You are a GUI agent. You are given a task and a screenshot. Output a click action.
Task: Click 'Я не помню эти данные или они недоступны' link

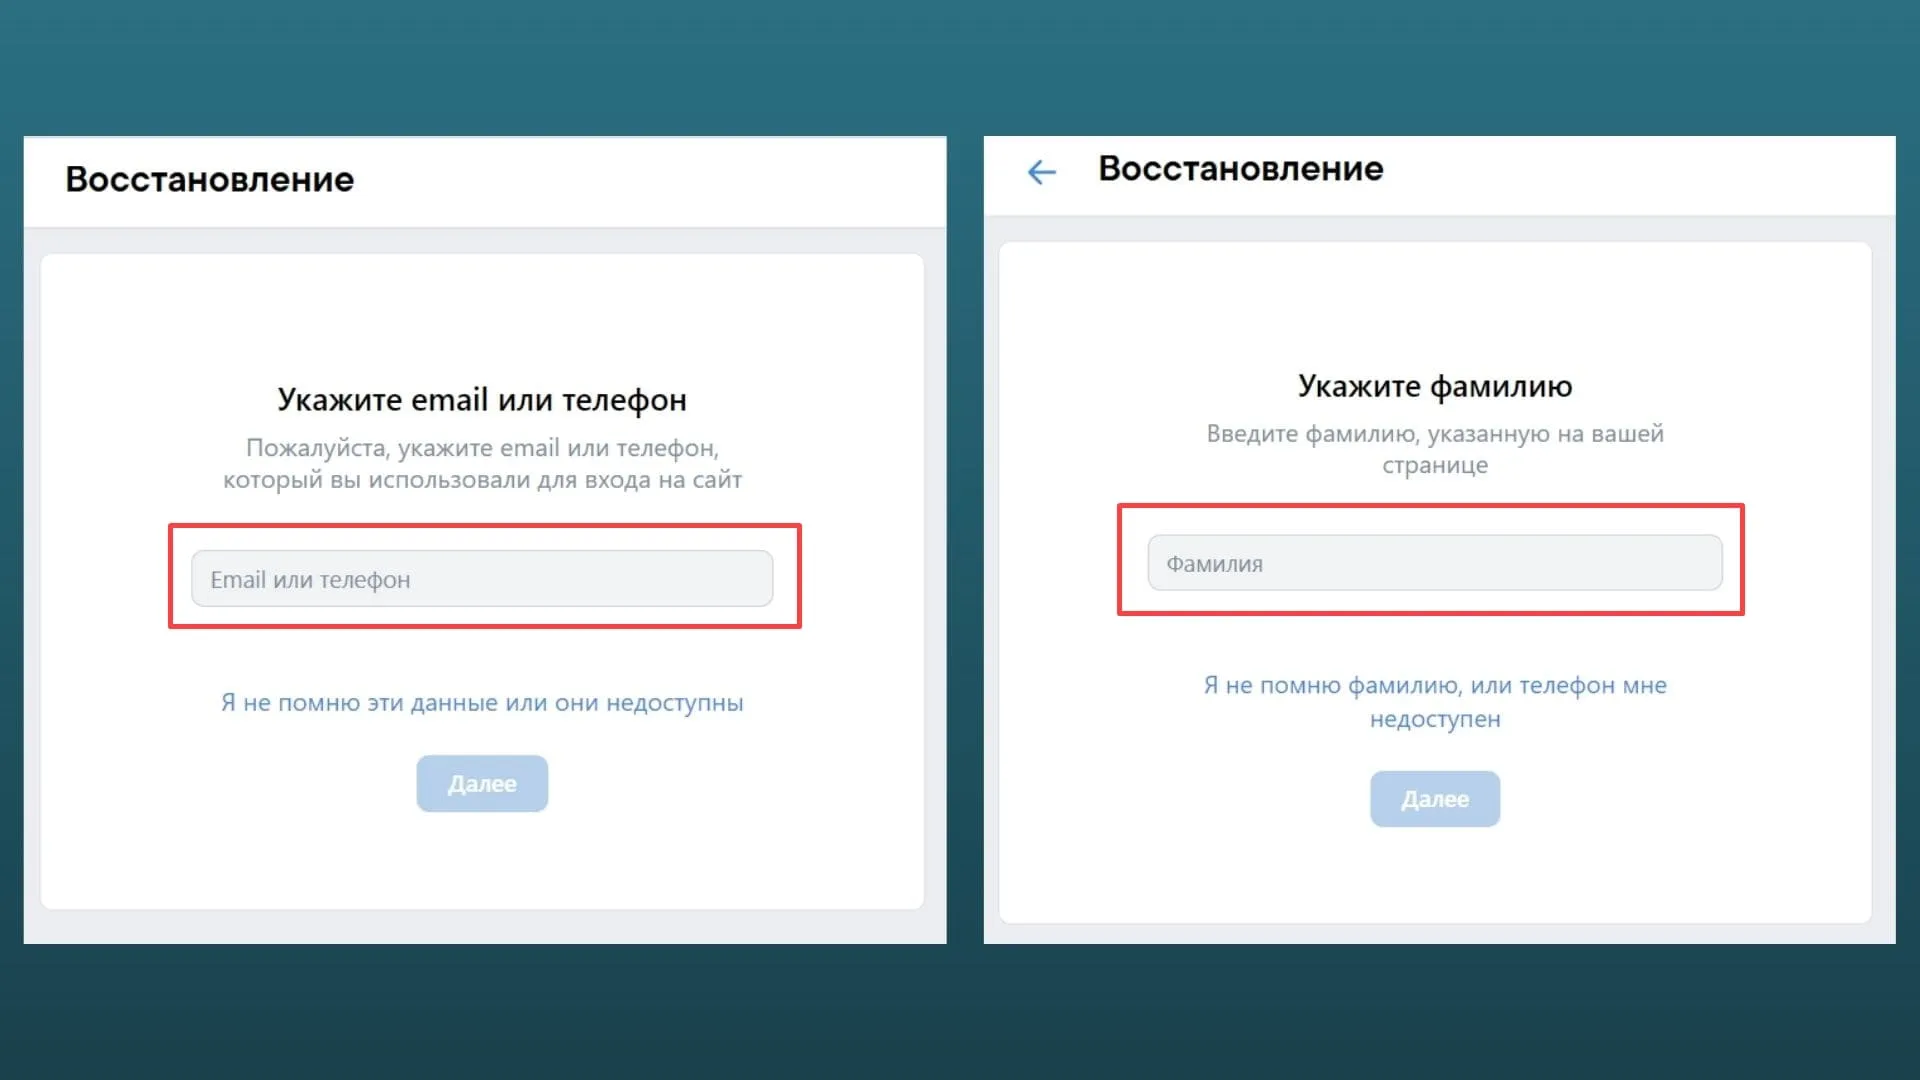click(481, 702)
